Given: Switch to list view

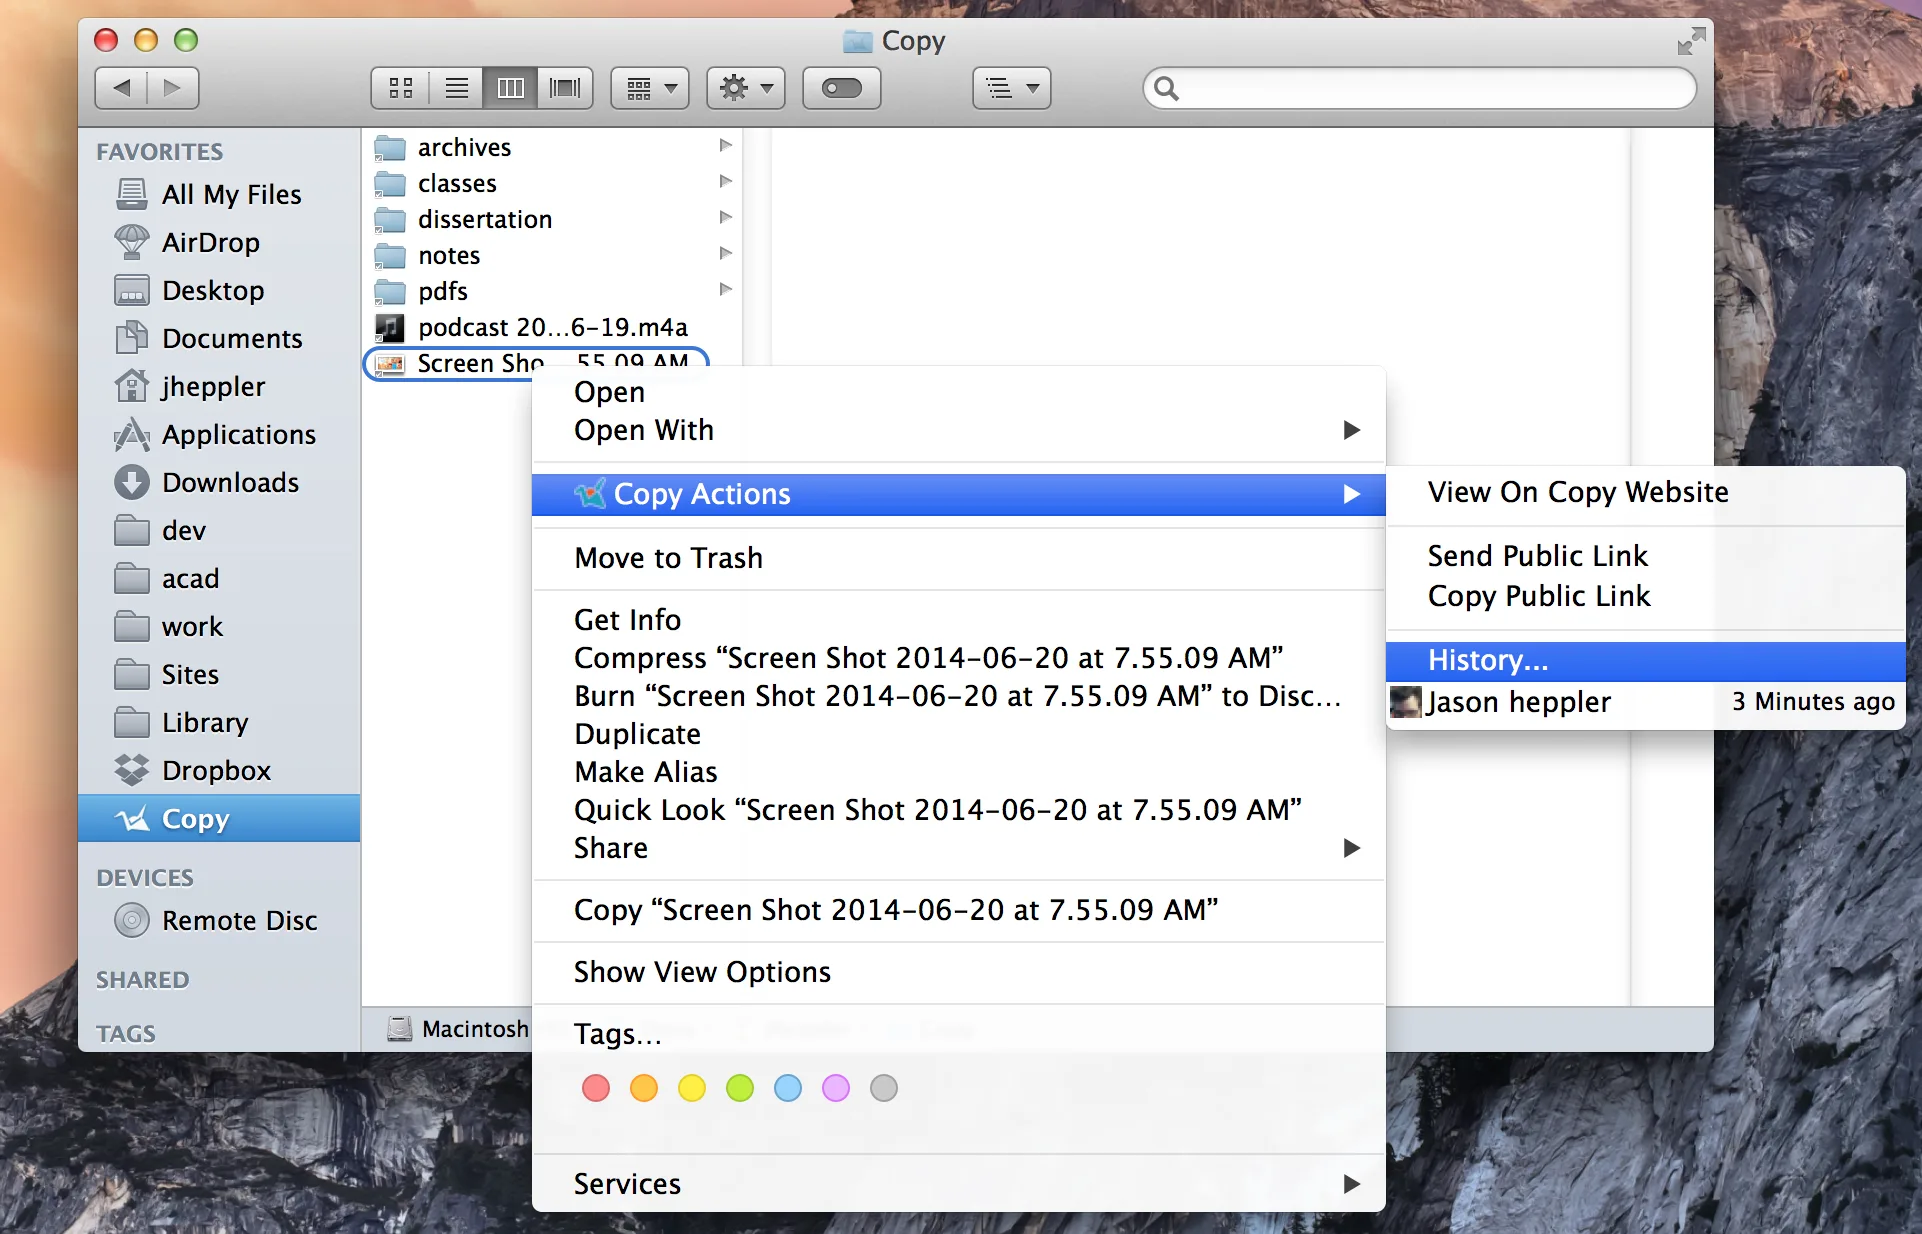Looking at the screenshot, I should (x=457, y=88).
